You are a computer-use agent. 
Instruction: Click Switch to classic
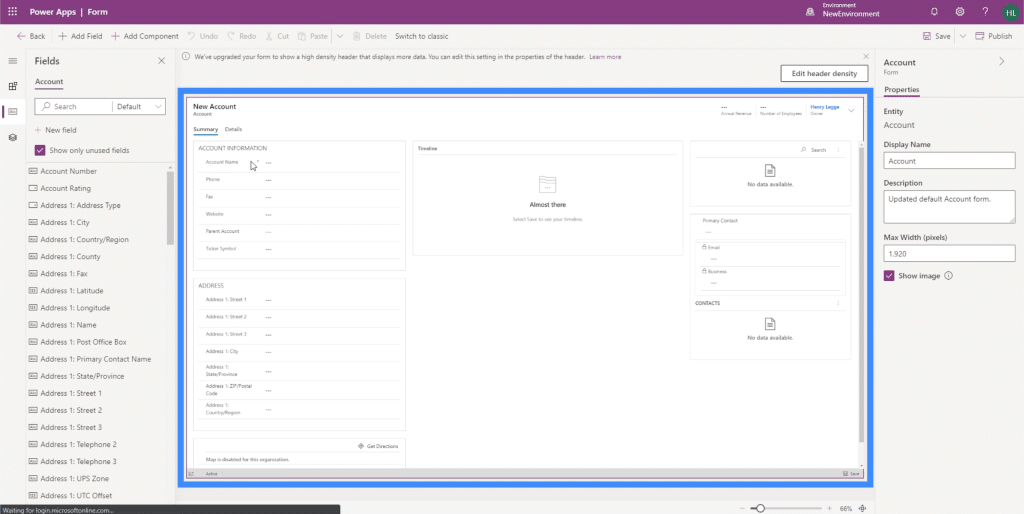coord(421,36)
